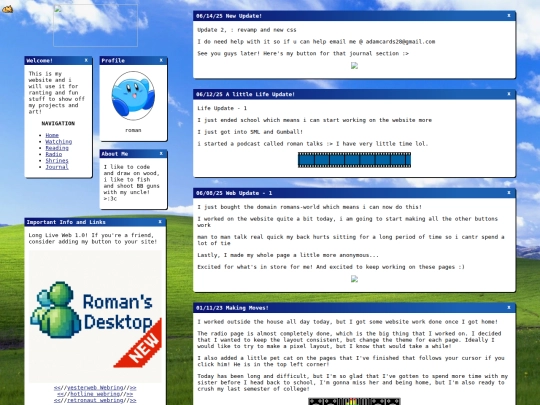Click the pet cat icon in top corner

pos(7,9)
